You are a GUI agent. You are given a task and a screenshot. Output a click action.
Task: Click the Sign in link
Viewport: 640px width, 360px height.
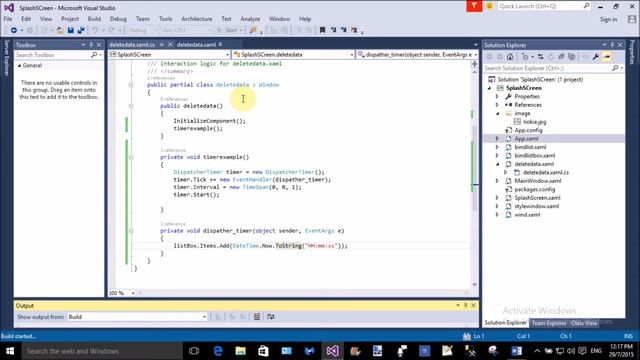[608, 19]
